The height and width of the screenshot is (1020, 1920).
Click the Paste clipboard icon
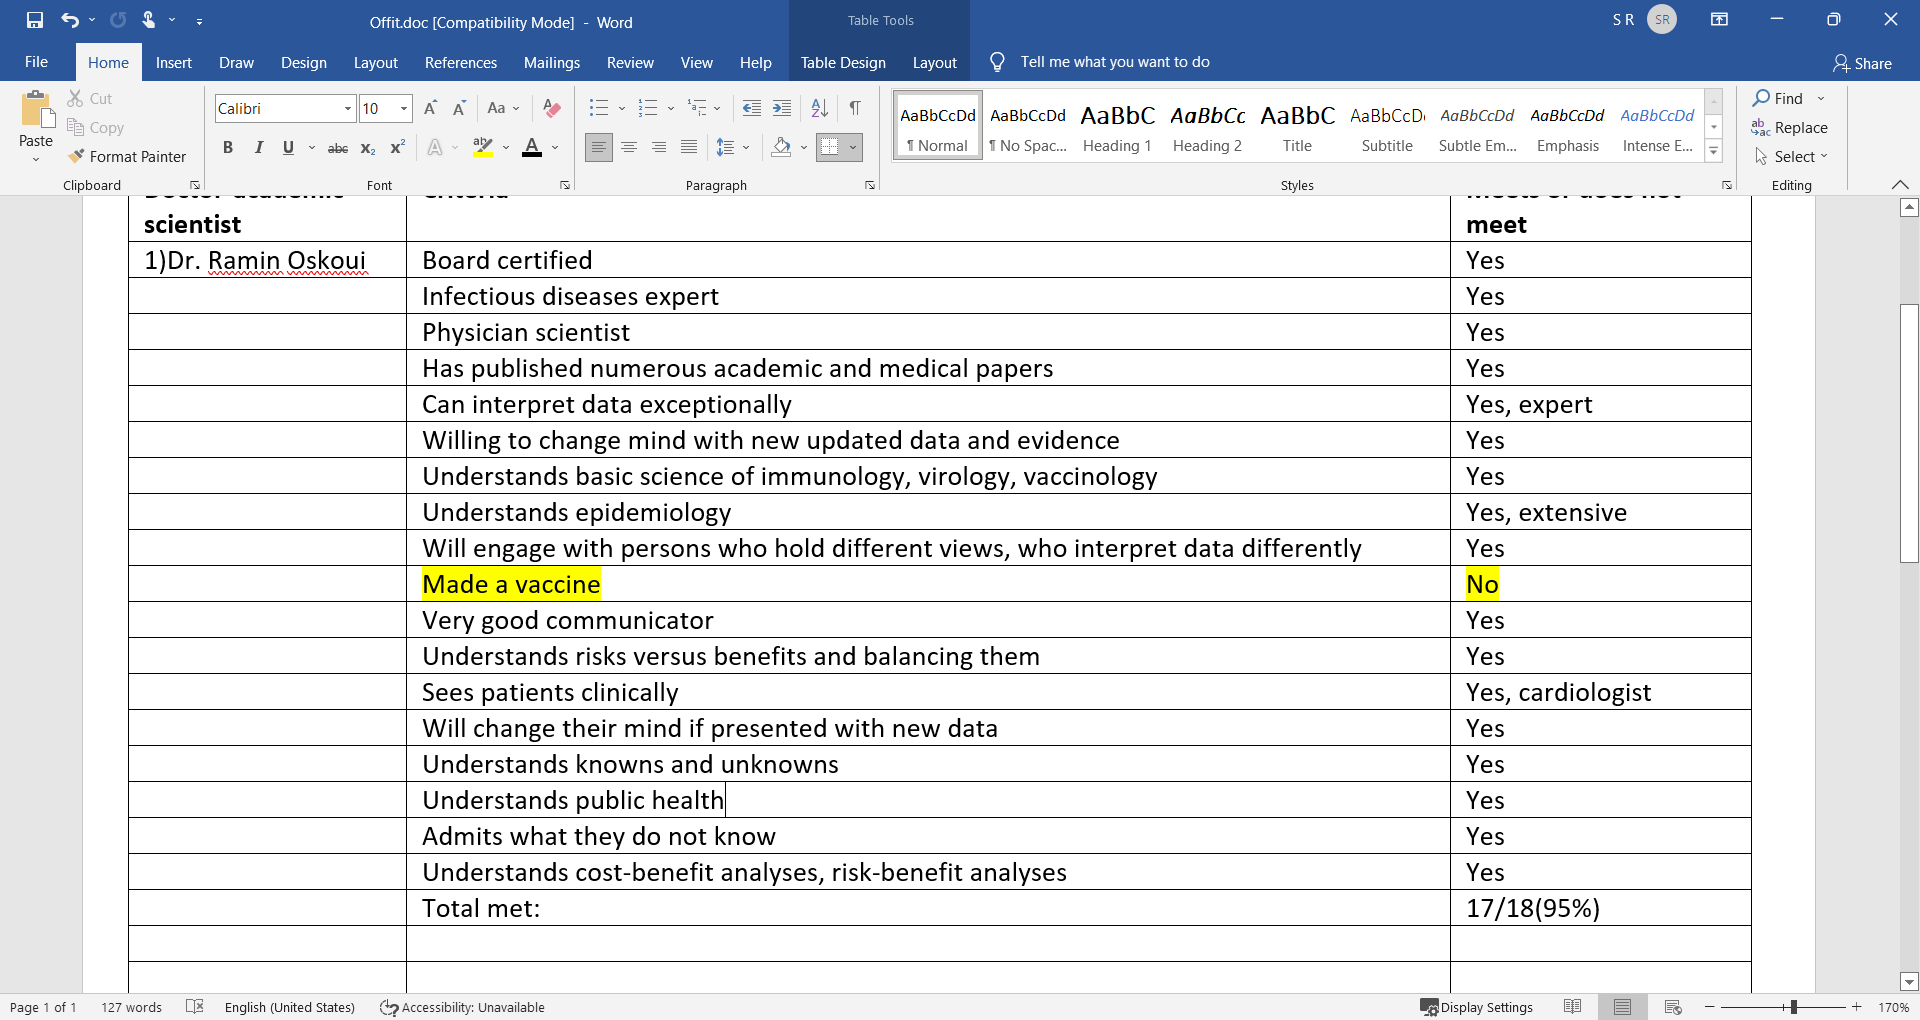tap(36, 110)
